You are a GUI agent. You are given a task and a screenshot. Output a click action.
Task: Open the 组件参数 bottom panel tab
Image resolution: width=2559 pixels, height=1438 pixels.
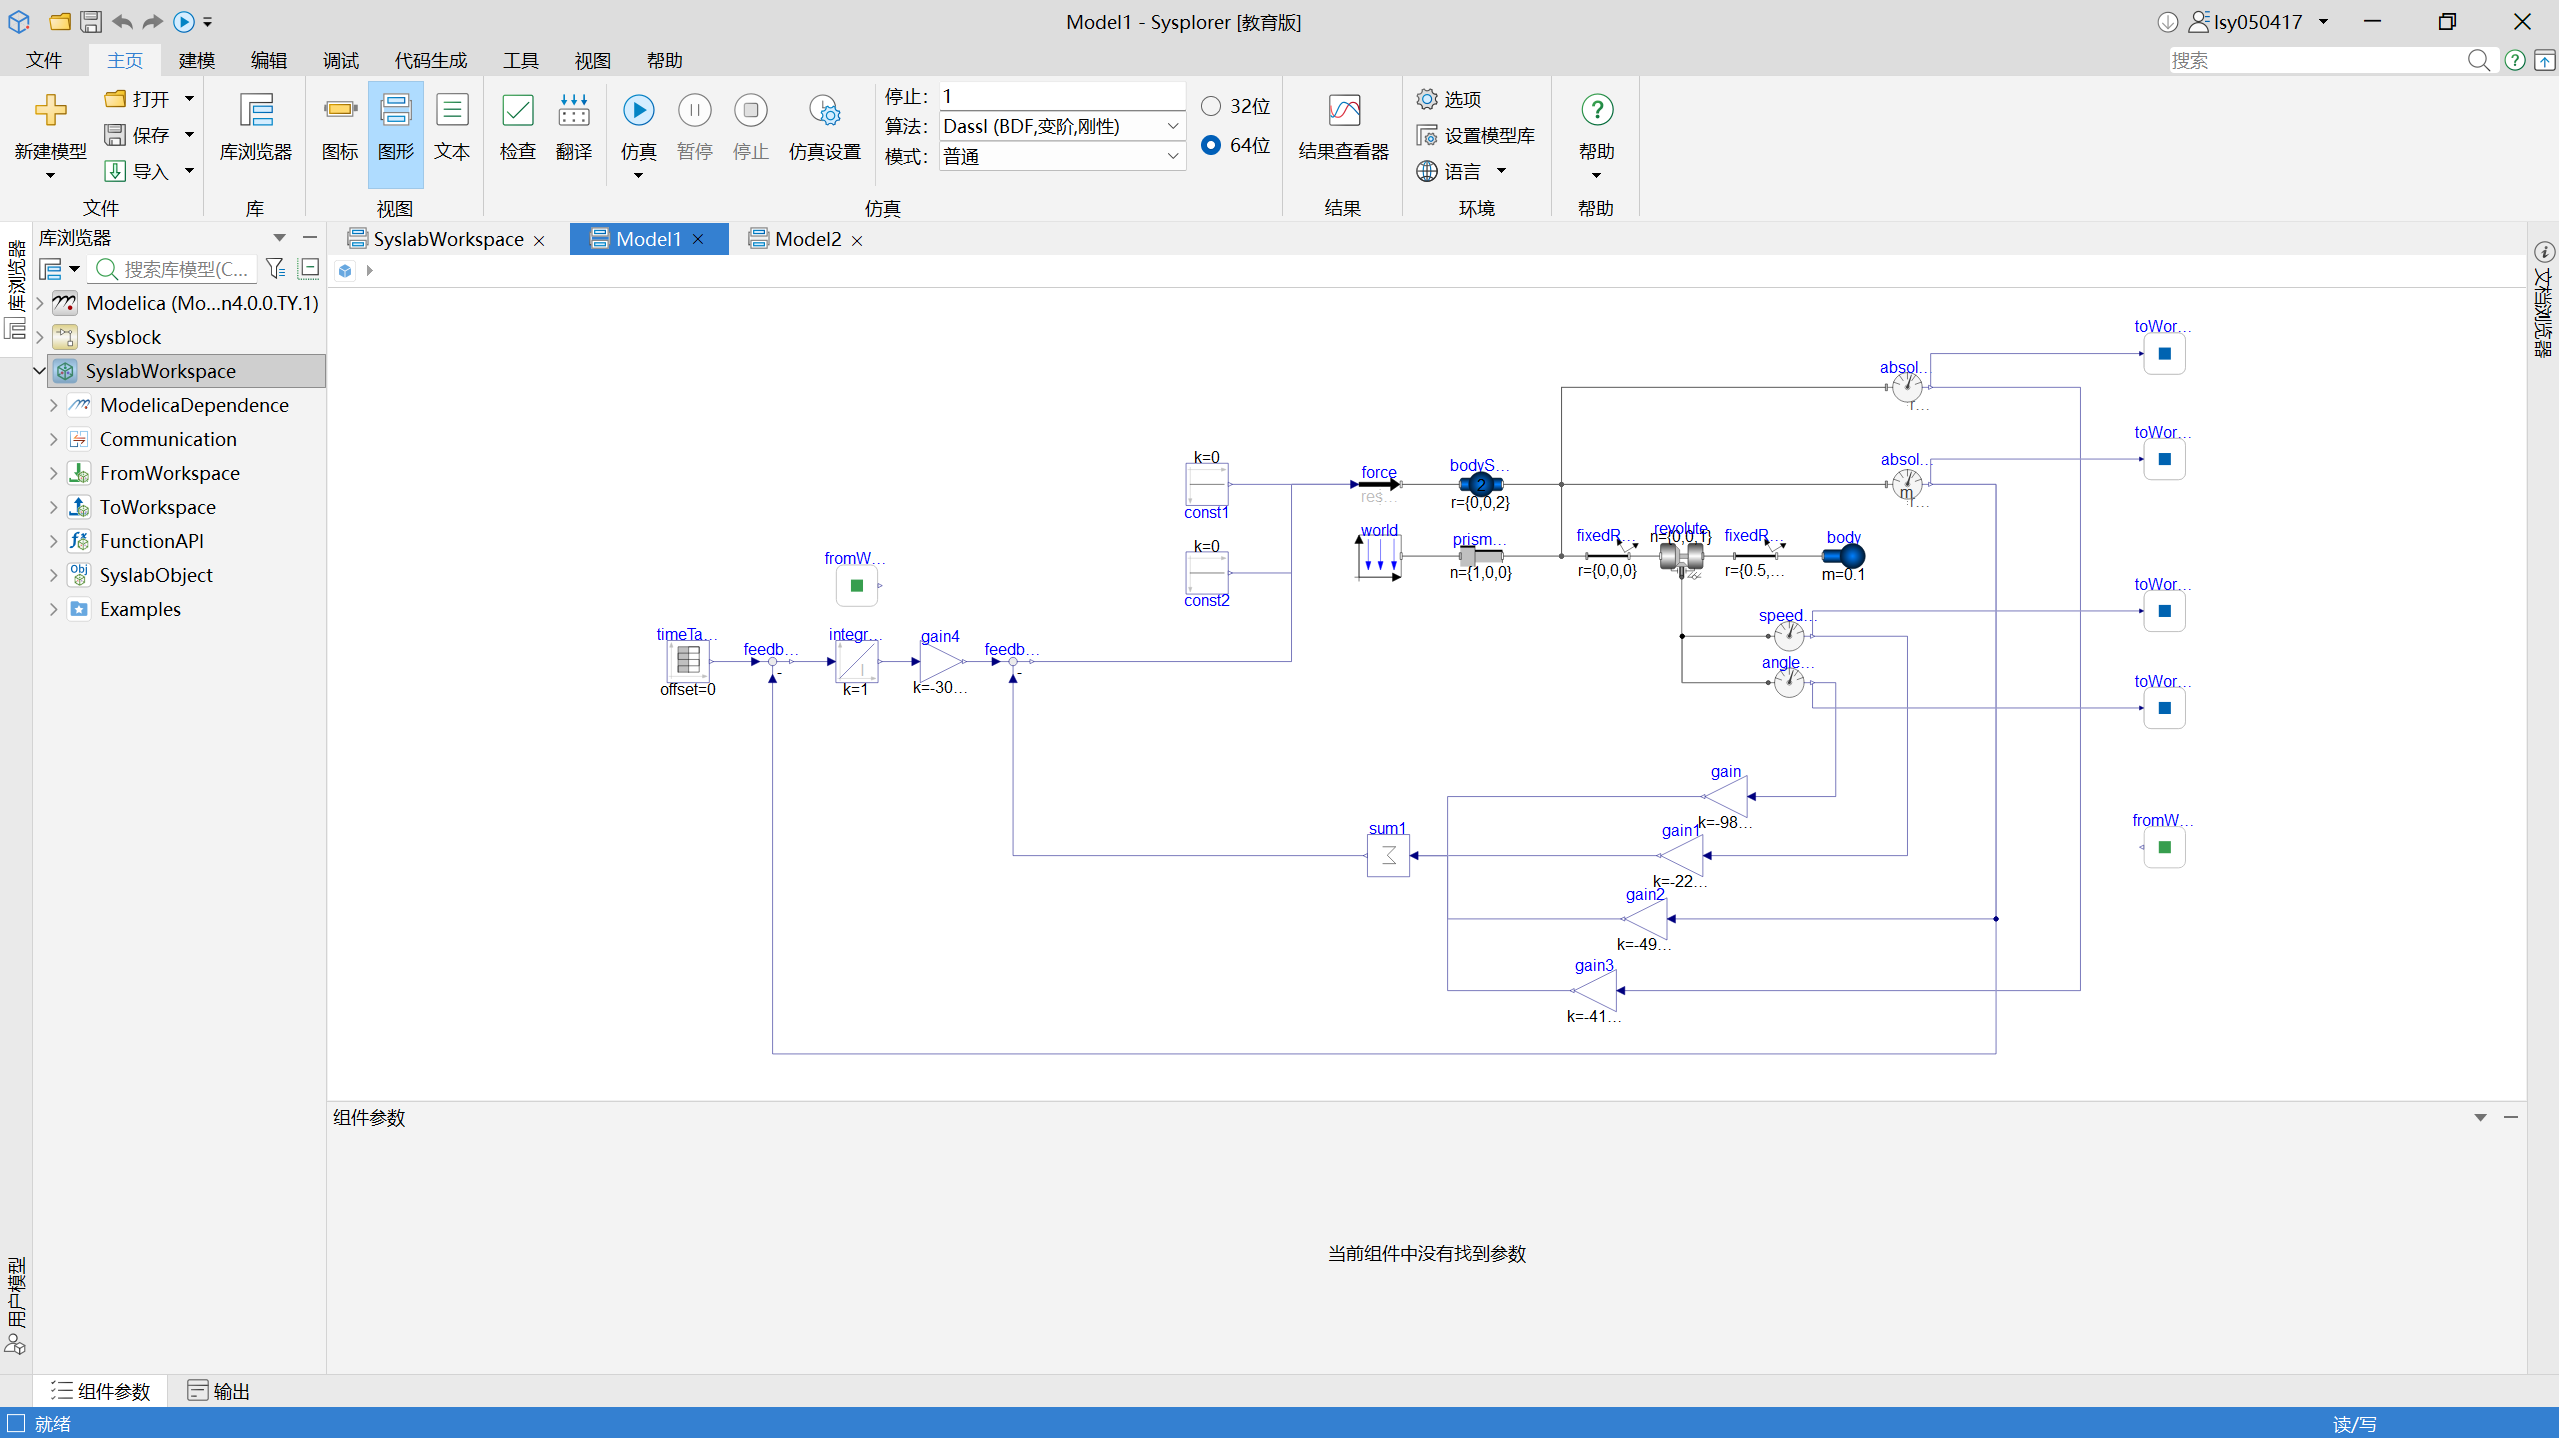[x=101, y=1391]
